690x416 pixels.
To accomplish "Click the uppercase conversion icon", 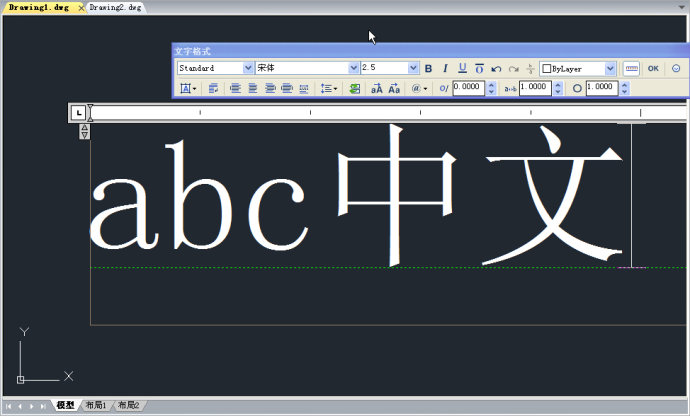I will (x=377, y=88).
